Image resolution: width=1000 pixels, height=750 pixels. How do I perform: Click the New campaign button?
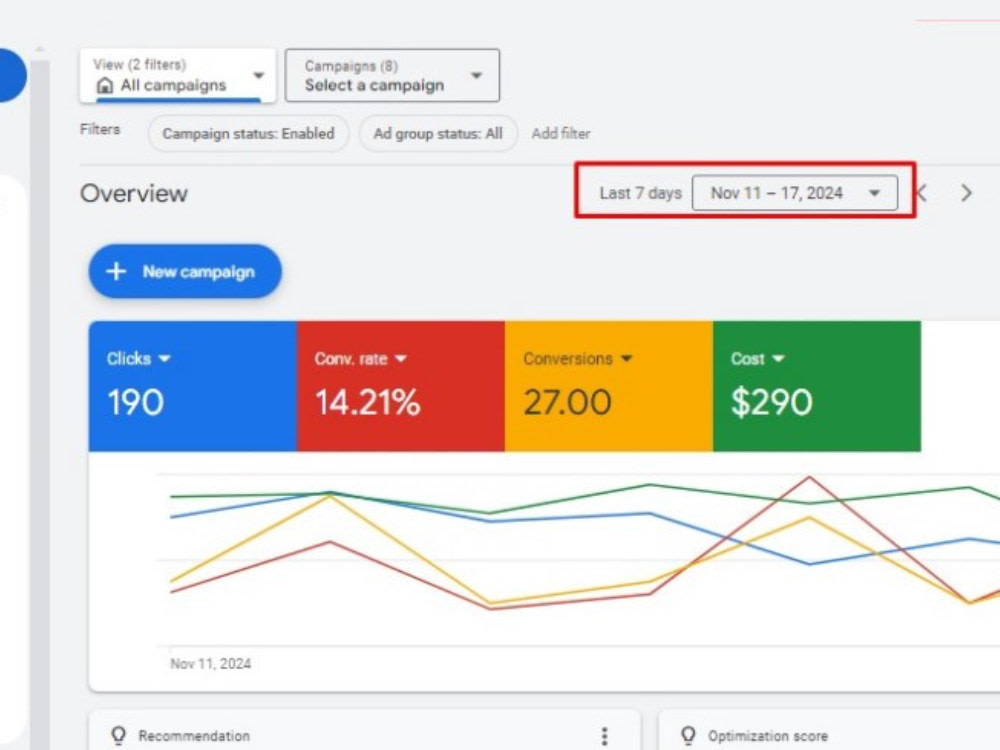click(185, 271)
